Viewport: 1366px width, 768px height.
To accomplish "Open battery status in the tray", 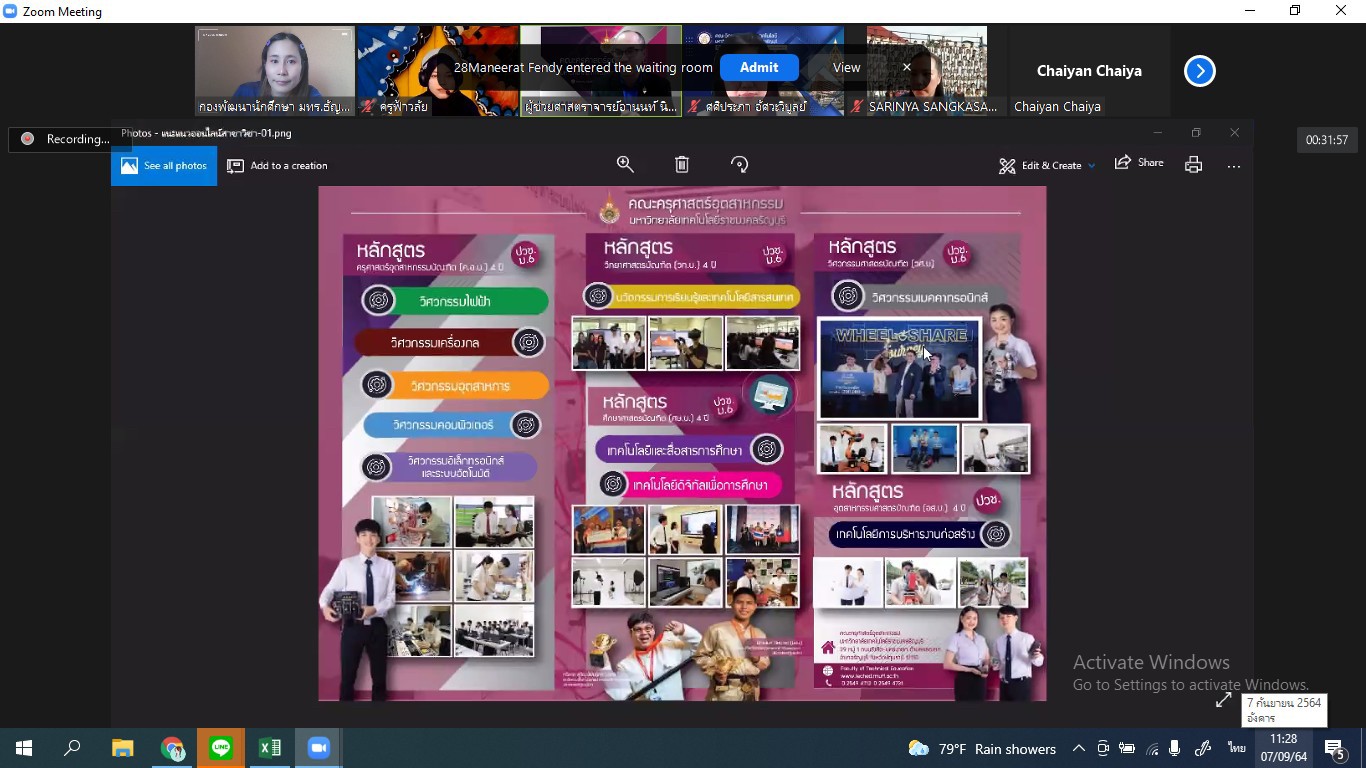I will 1127,749.
